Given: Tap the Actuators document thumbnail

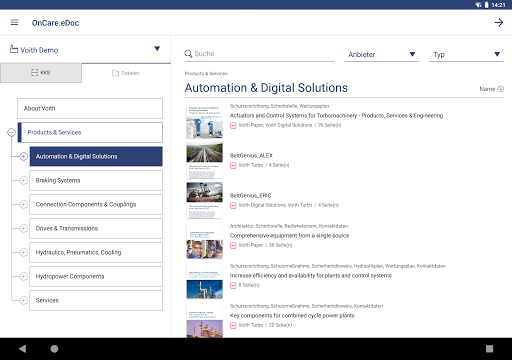Looking at the screenshot, I should pos(204,120).
